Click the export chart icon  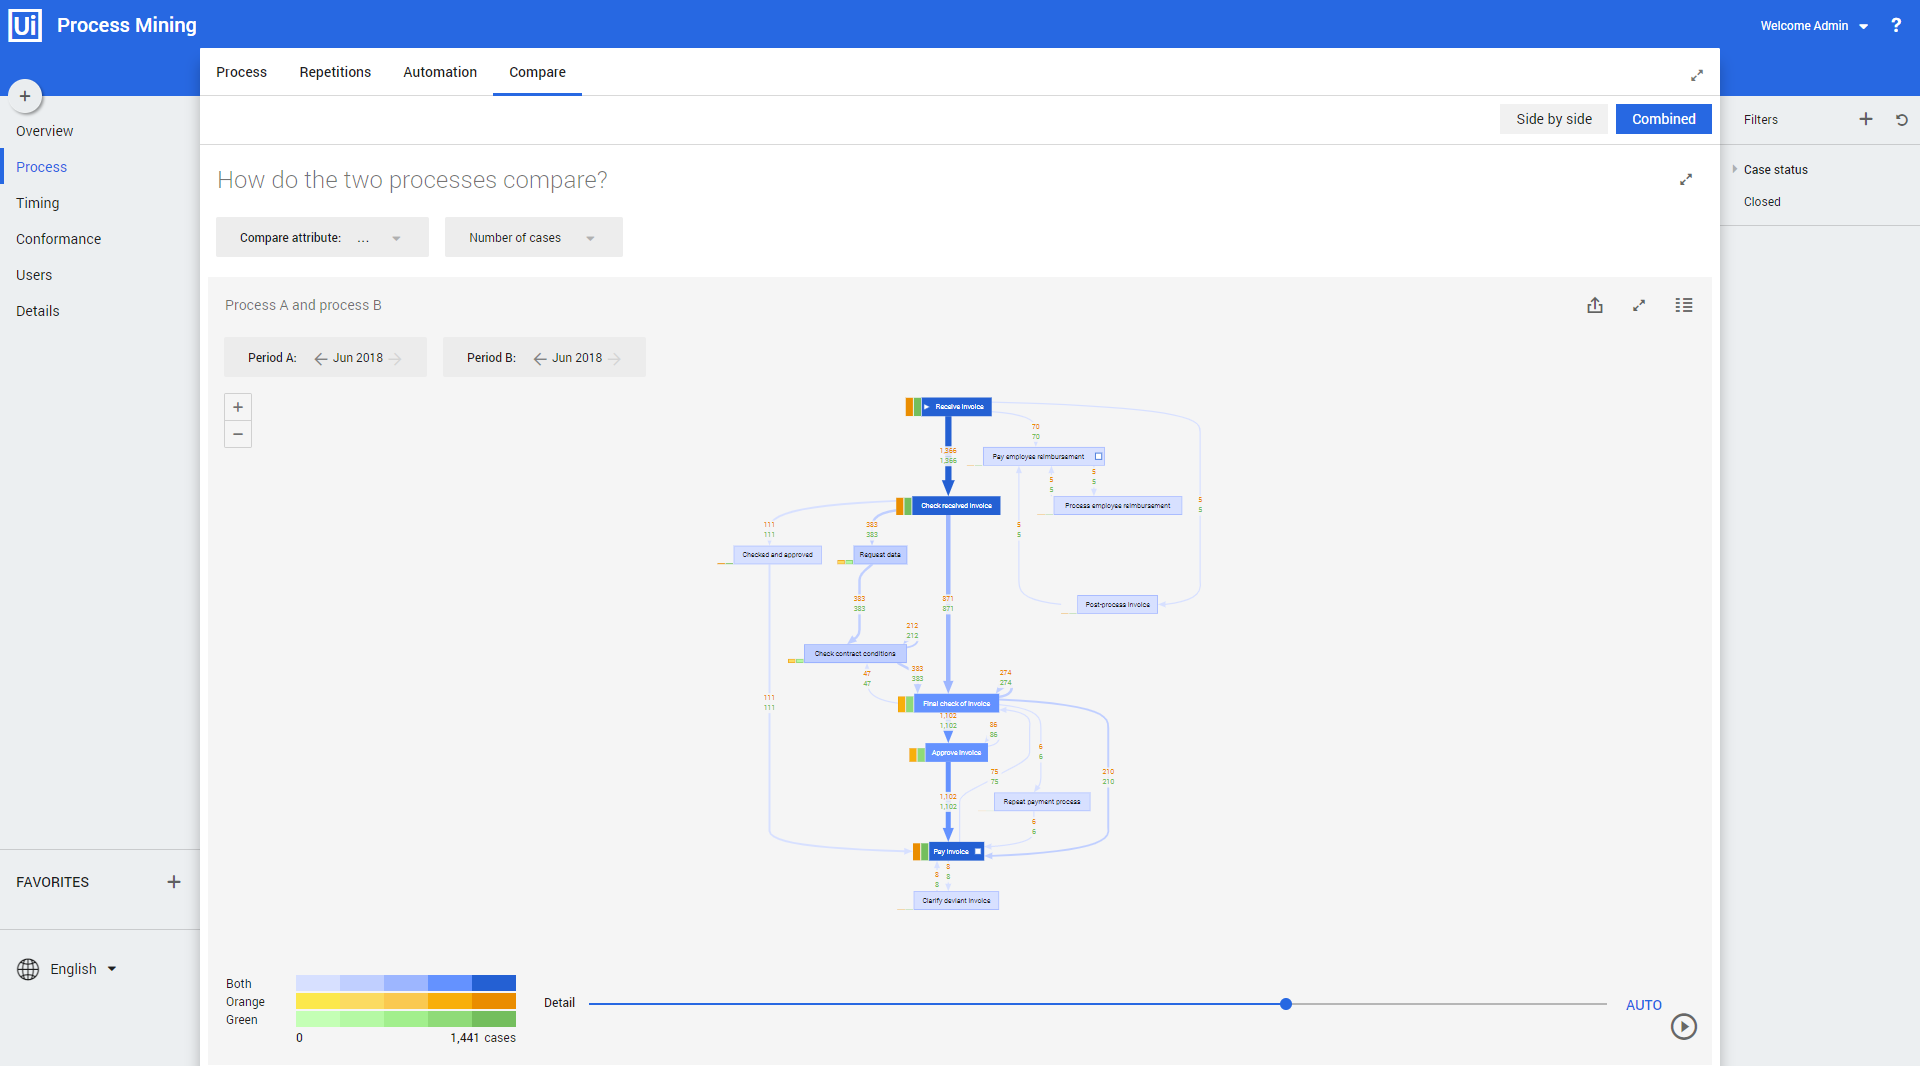tap(1595, 306)
